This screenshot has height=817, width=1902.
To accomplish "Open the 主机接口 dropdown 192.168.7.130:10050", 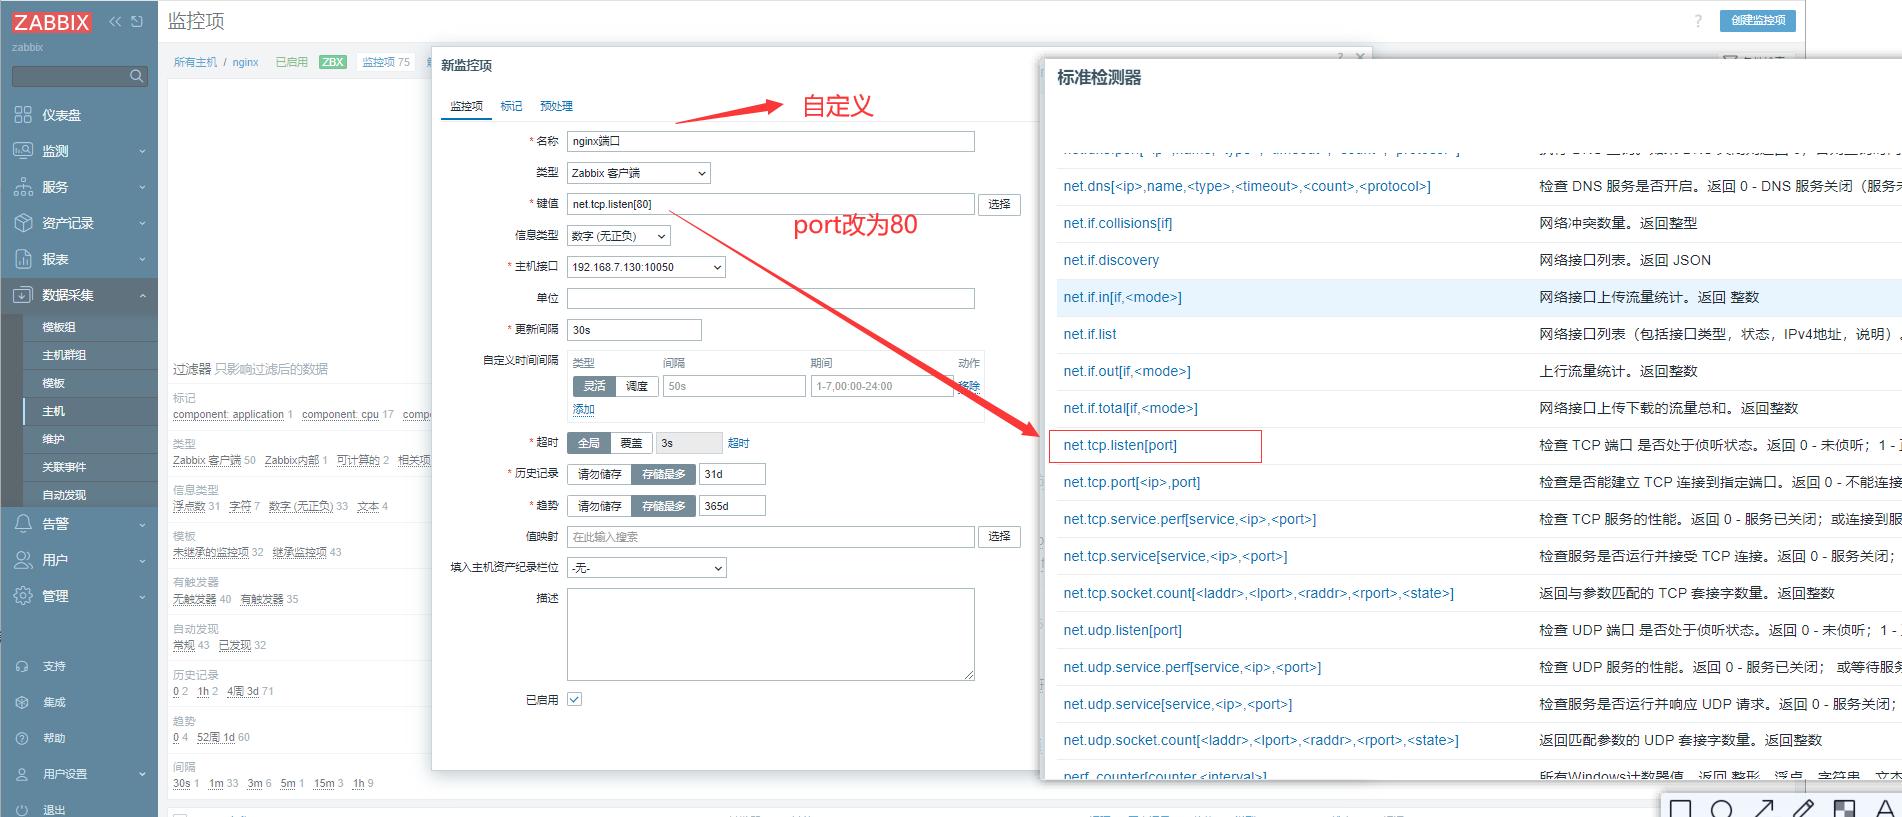I will click(x=646, y=267).
